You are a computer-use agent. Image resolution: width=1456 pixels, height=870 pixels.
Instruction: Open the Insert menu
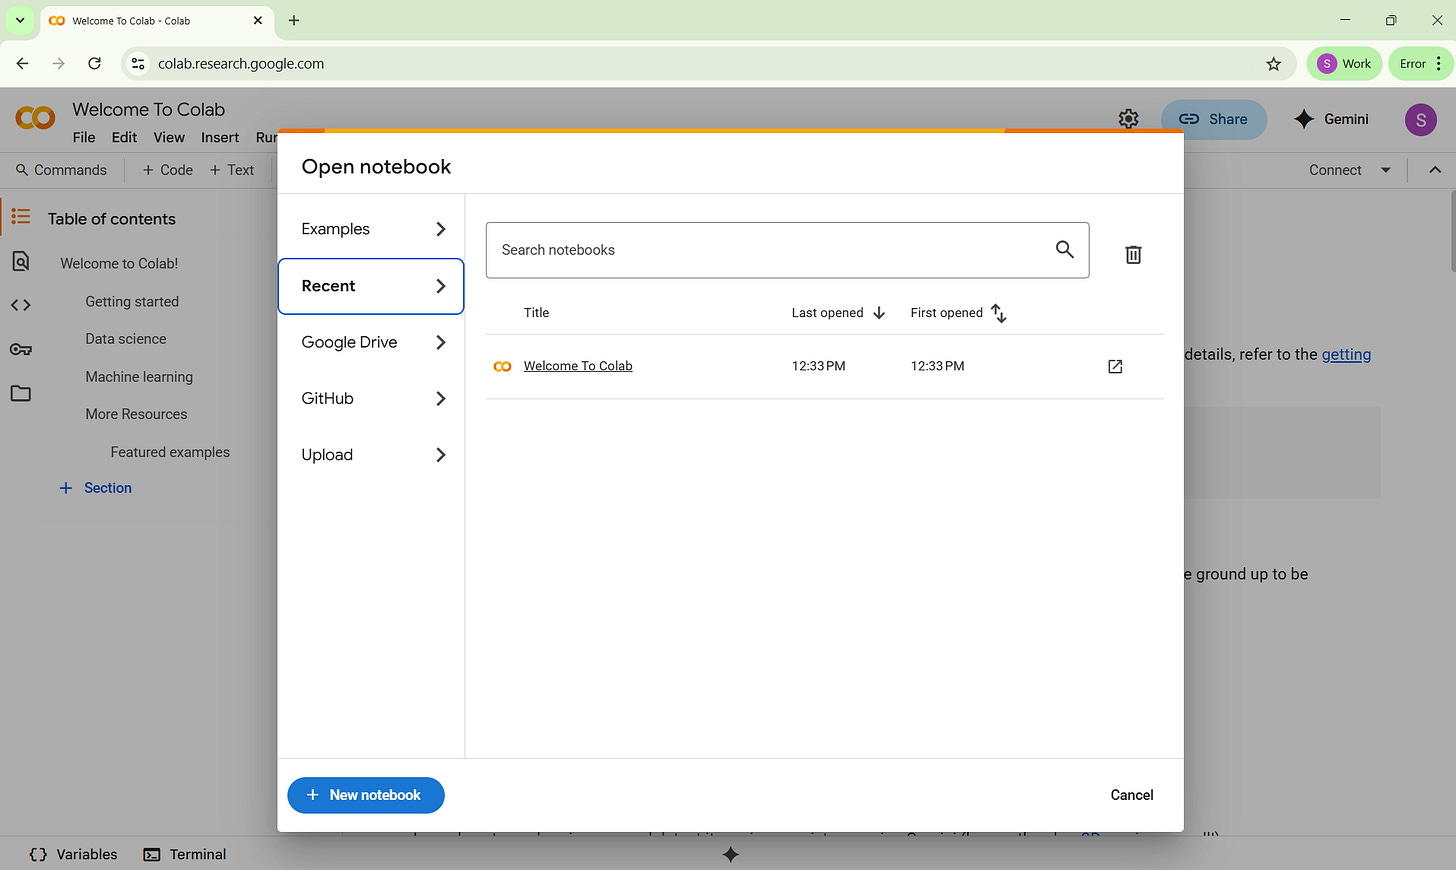(x=220, y=137)
